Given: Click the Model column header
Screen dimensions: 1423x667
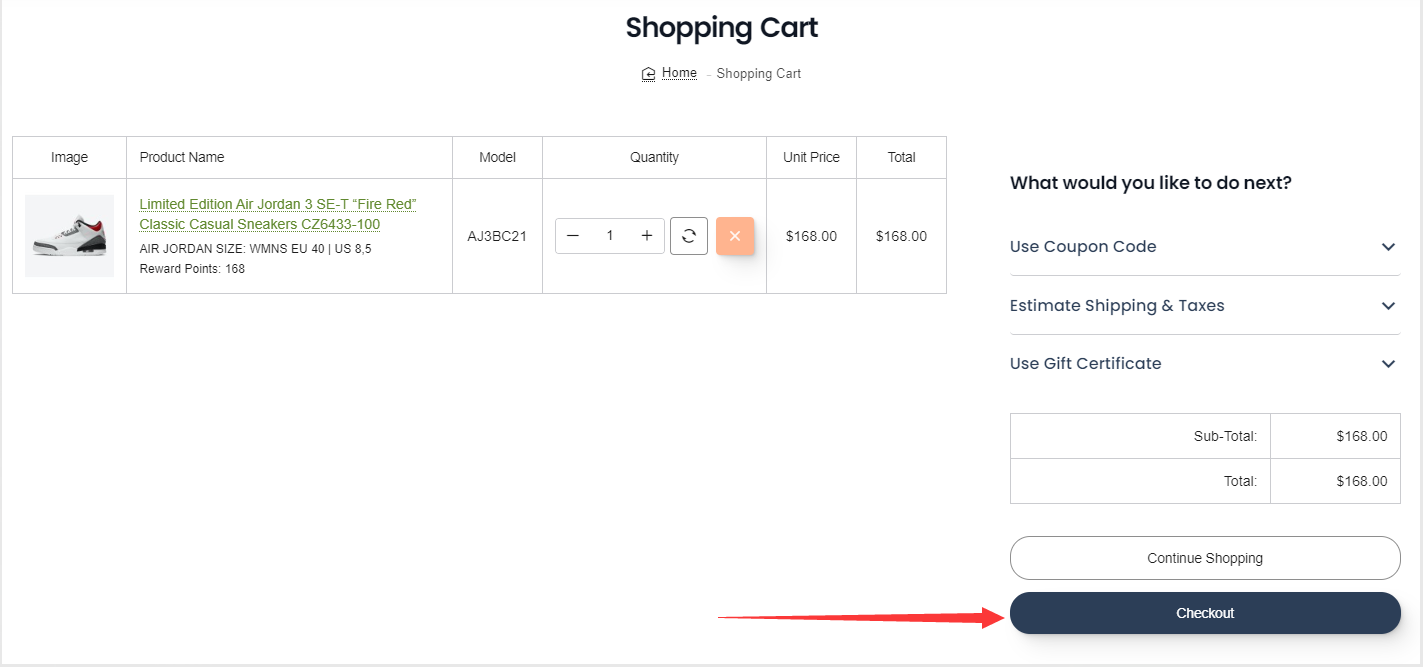Looking at the screenshot, I should pyautogui.click(x=497, y=157).
